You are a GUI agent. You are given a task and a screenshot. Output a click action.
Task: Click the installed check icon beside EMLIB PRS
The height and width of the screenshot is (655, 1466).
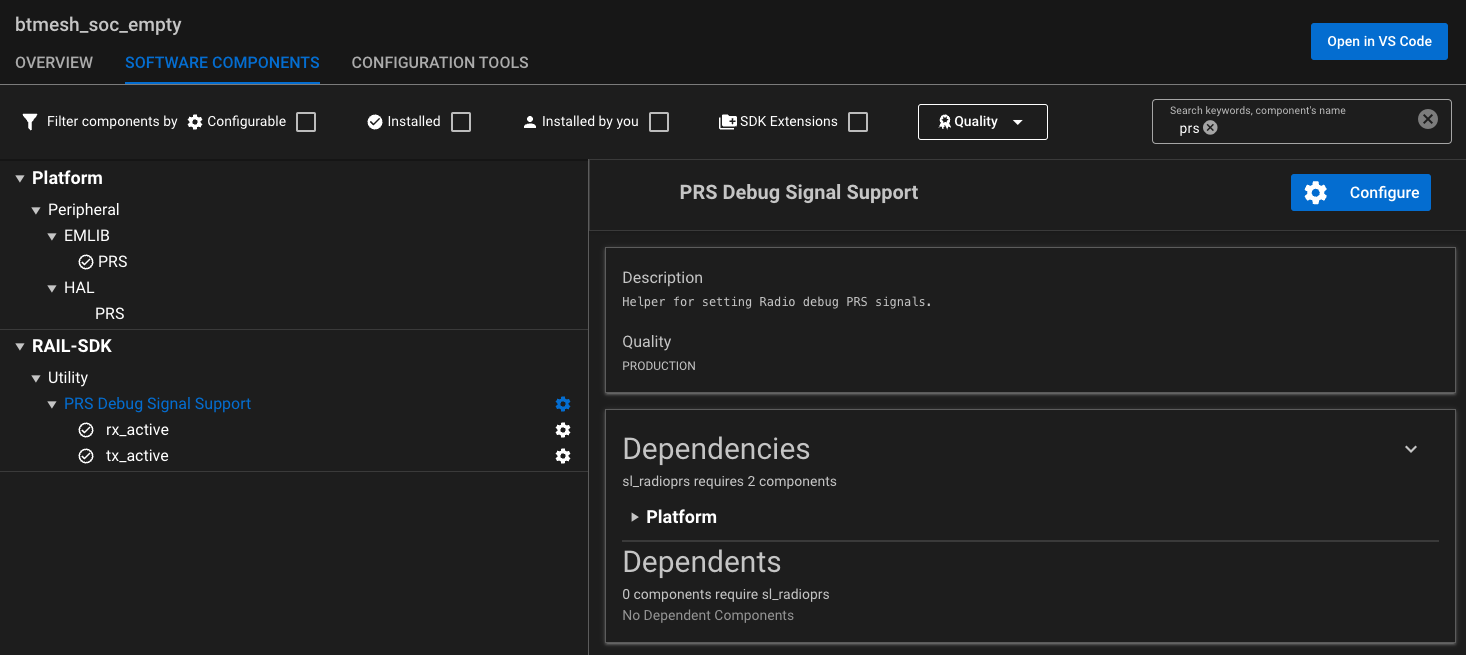[86, 262]
